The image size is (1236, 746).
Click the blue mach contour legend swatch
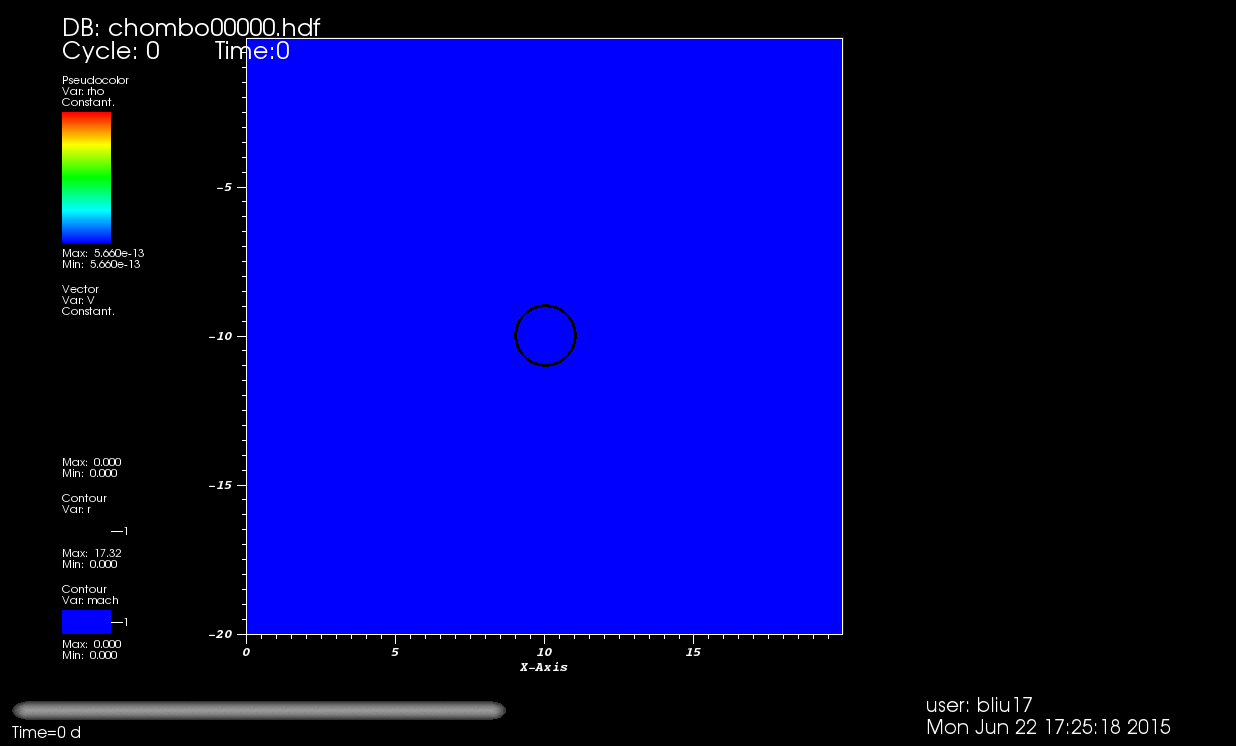point(86,622)
